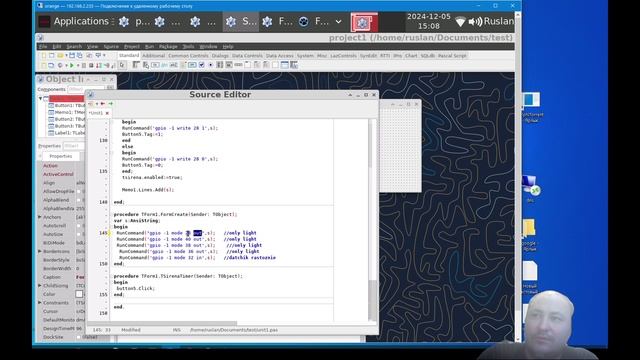Select the pointer tool in the component palette
This screenshot has width=640, height=360.
[122, 65]
